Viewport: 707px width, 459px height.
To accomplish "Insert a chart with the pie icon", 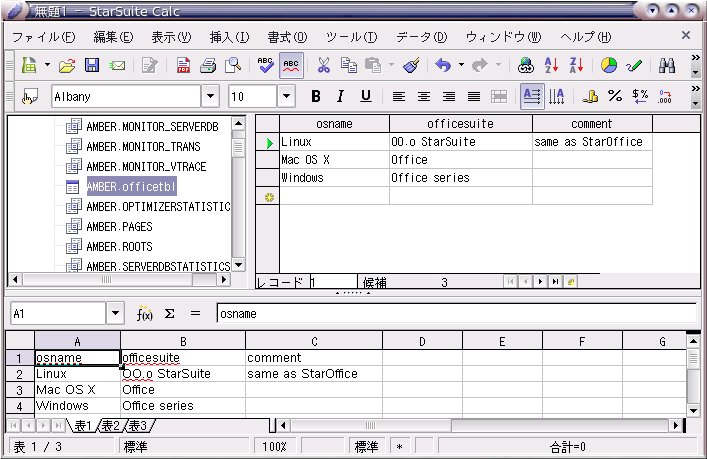I will pyautogui.click(x=609, y=66).
